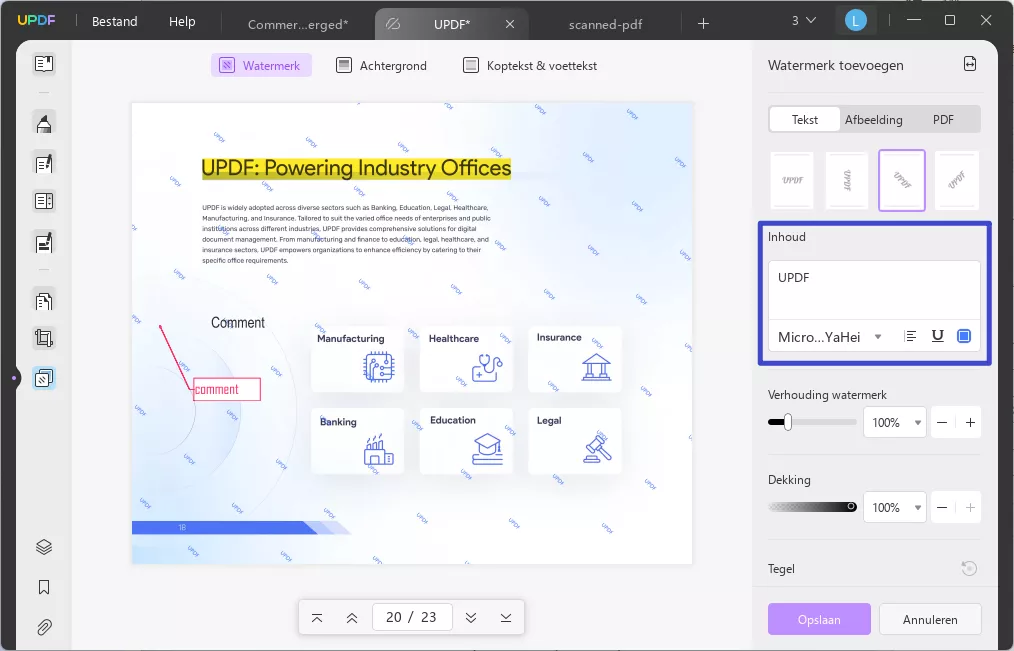Decrease Dekking with the minus button
This screenshot has height=651, width=1014.
pos(942,507)
